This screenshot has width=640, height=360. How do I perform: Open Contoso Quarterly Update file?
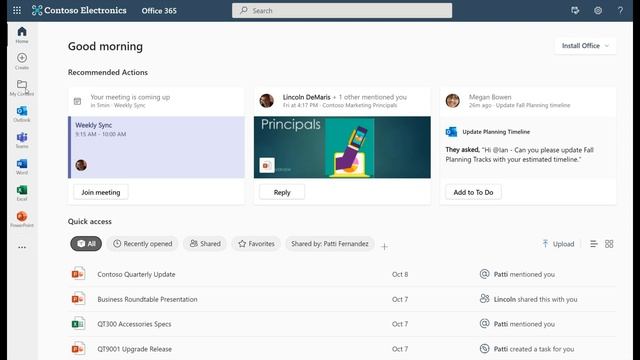pyautogui.click(x=136, y=274)
